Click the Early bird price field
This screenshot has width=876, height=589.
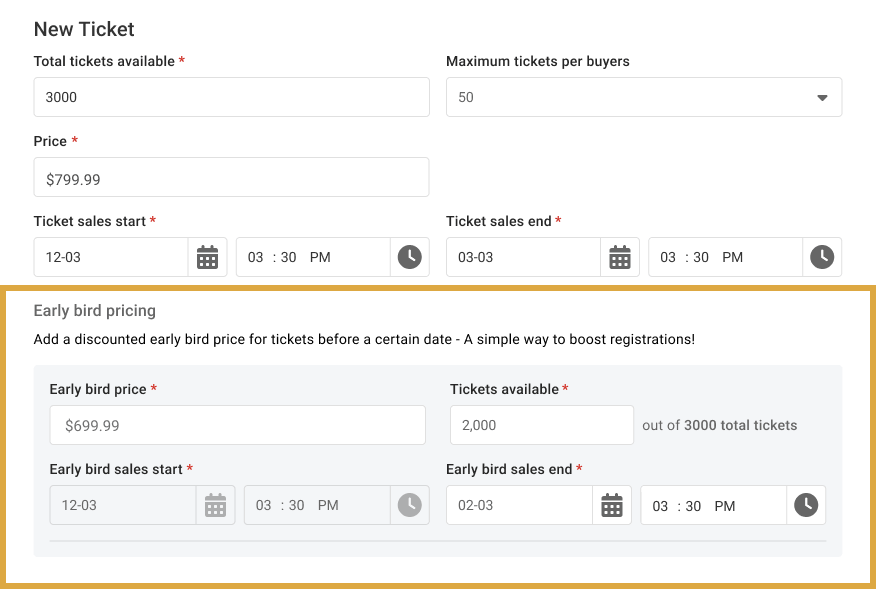[237, 425]
